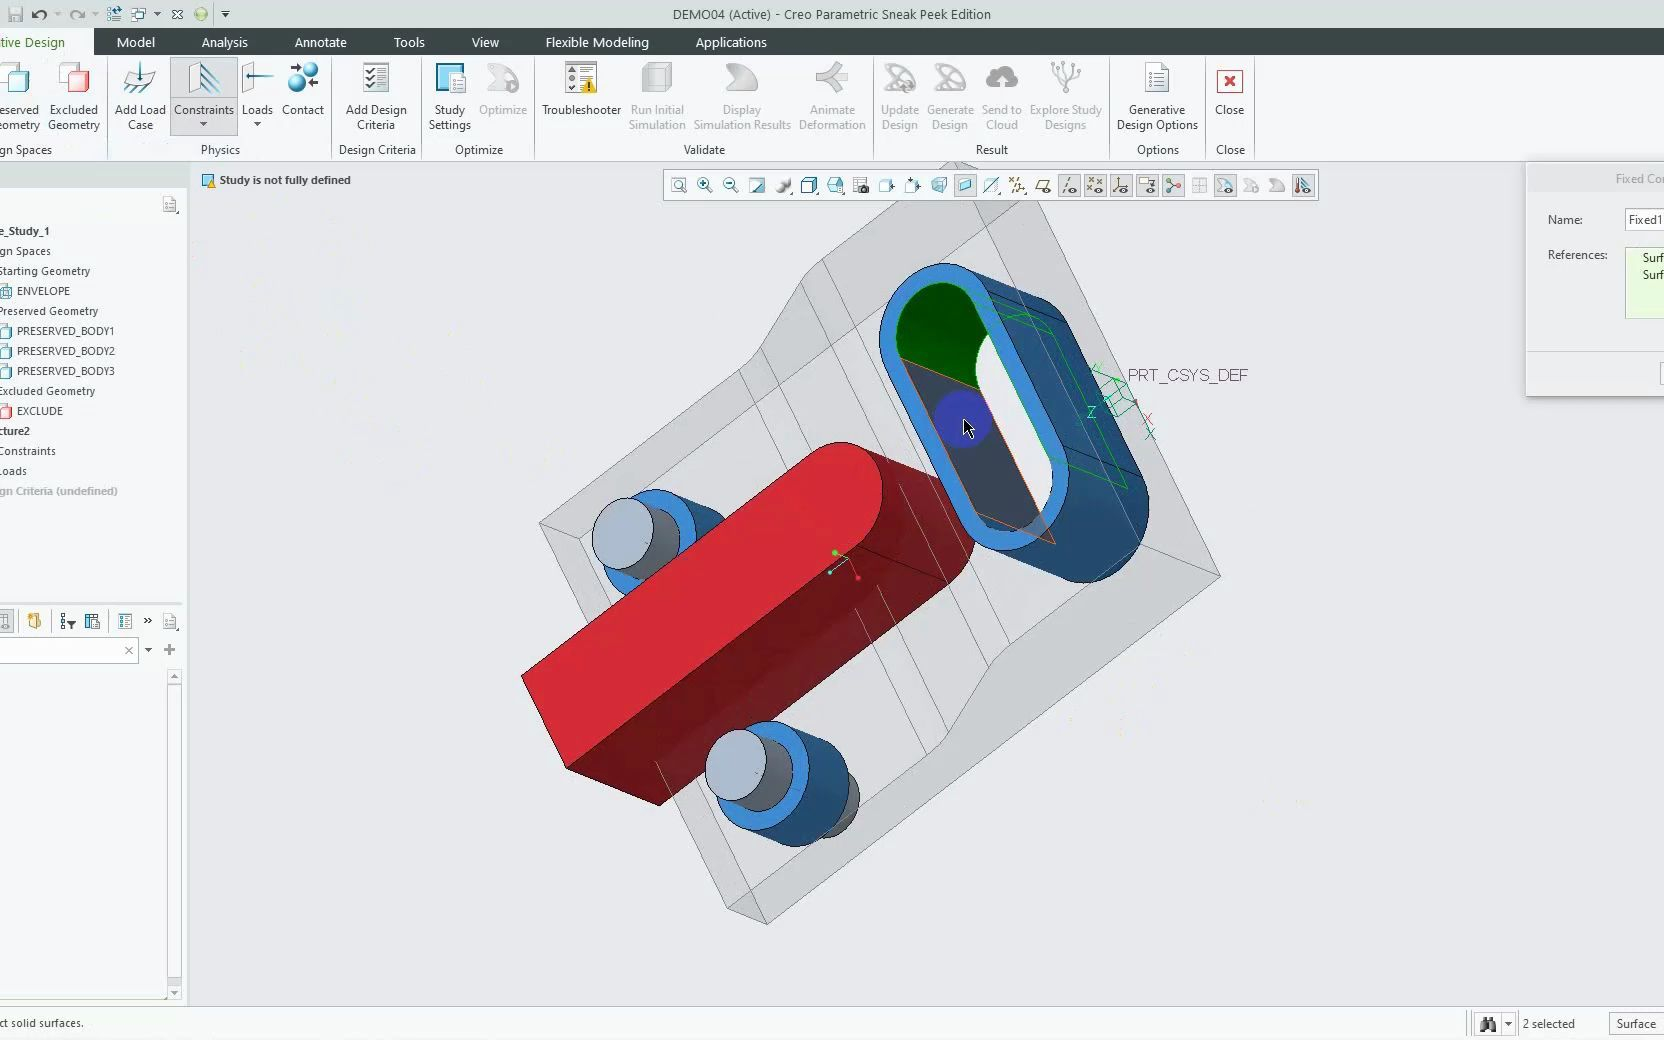
Task: Switch to the Flexible Modeling tab
Action: point(597,42)
